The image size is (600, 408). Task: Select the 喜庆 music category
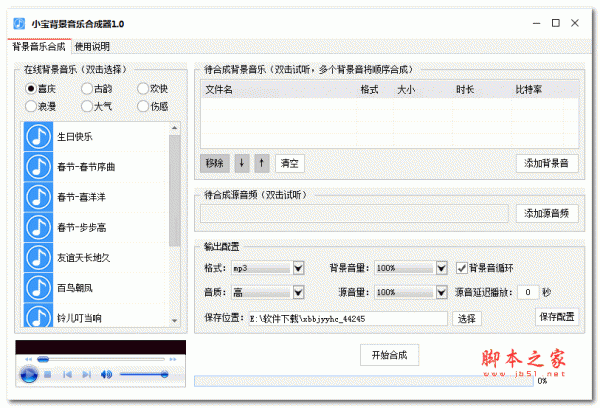(x=40, y=89)
